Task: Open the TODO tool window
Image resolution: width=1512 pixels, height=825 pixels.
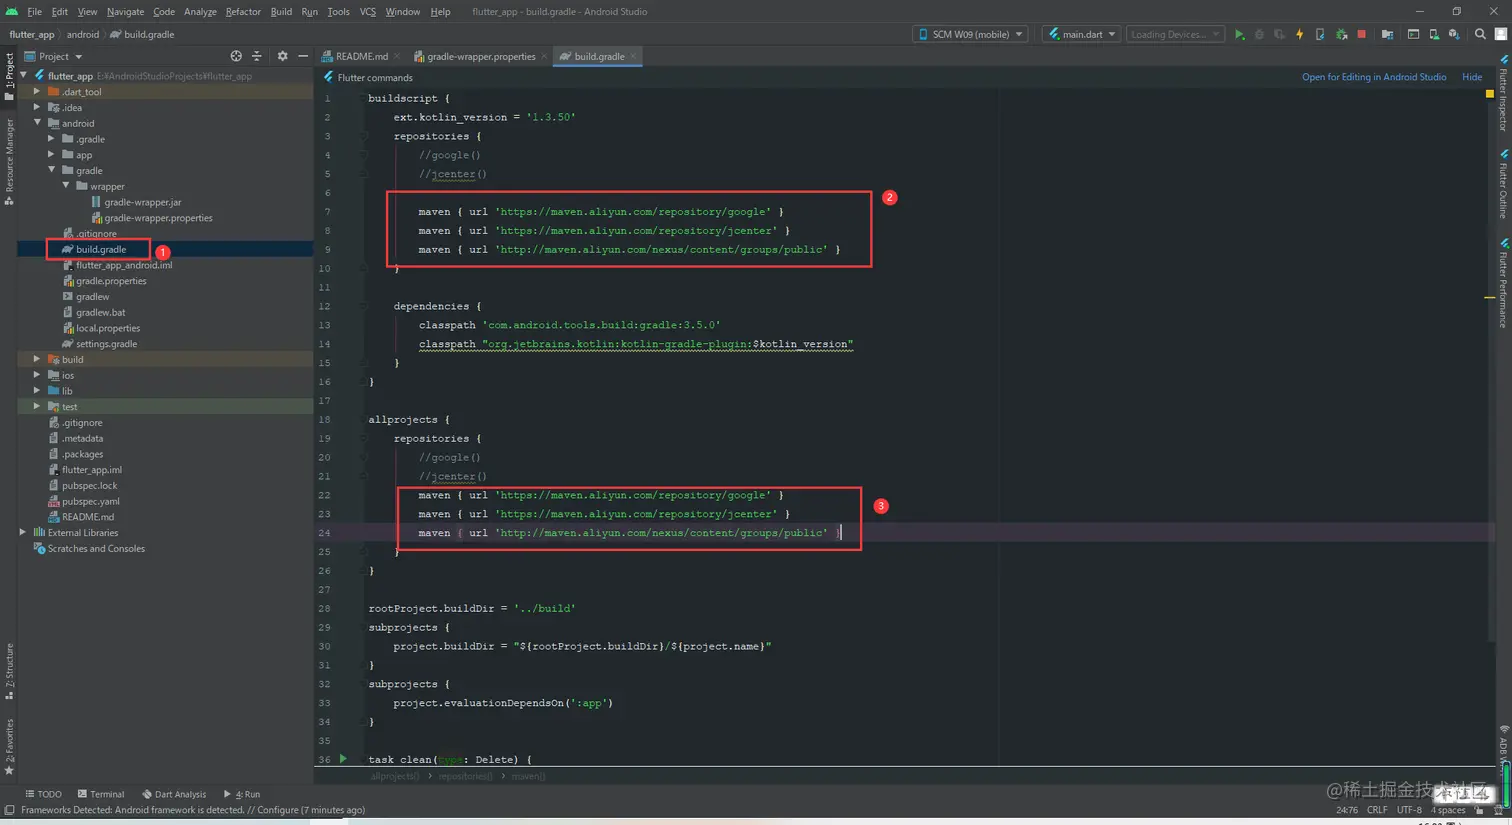Action: pos(43,794)
